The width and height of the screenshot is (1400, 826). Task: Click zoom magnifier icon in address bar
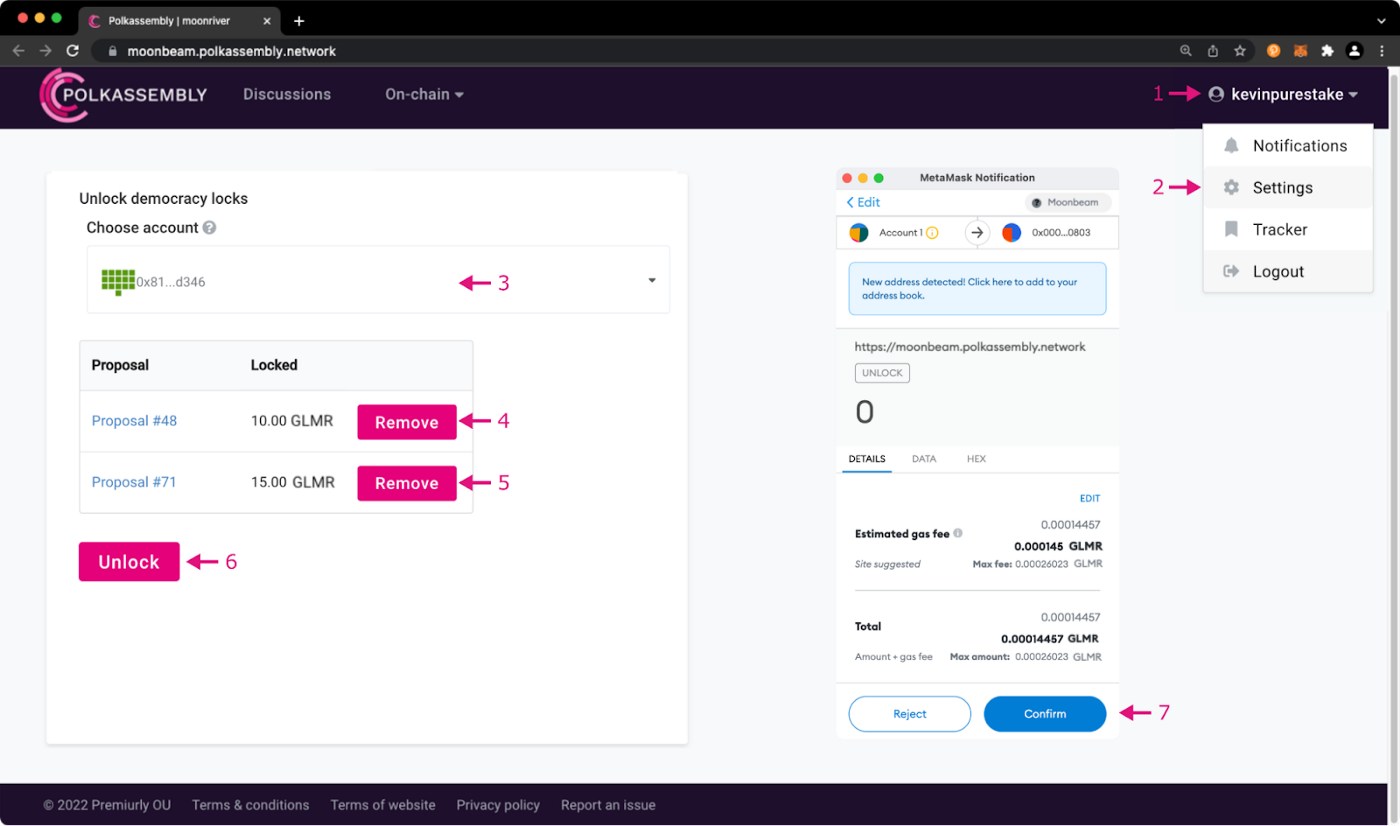point(1186,50)
